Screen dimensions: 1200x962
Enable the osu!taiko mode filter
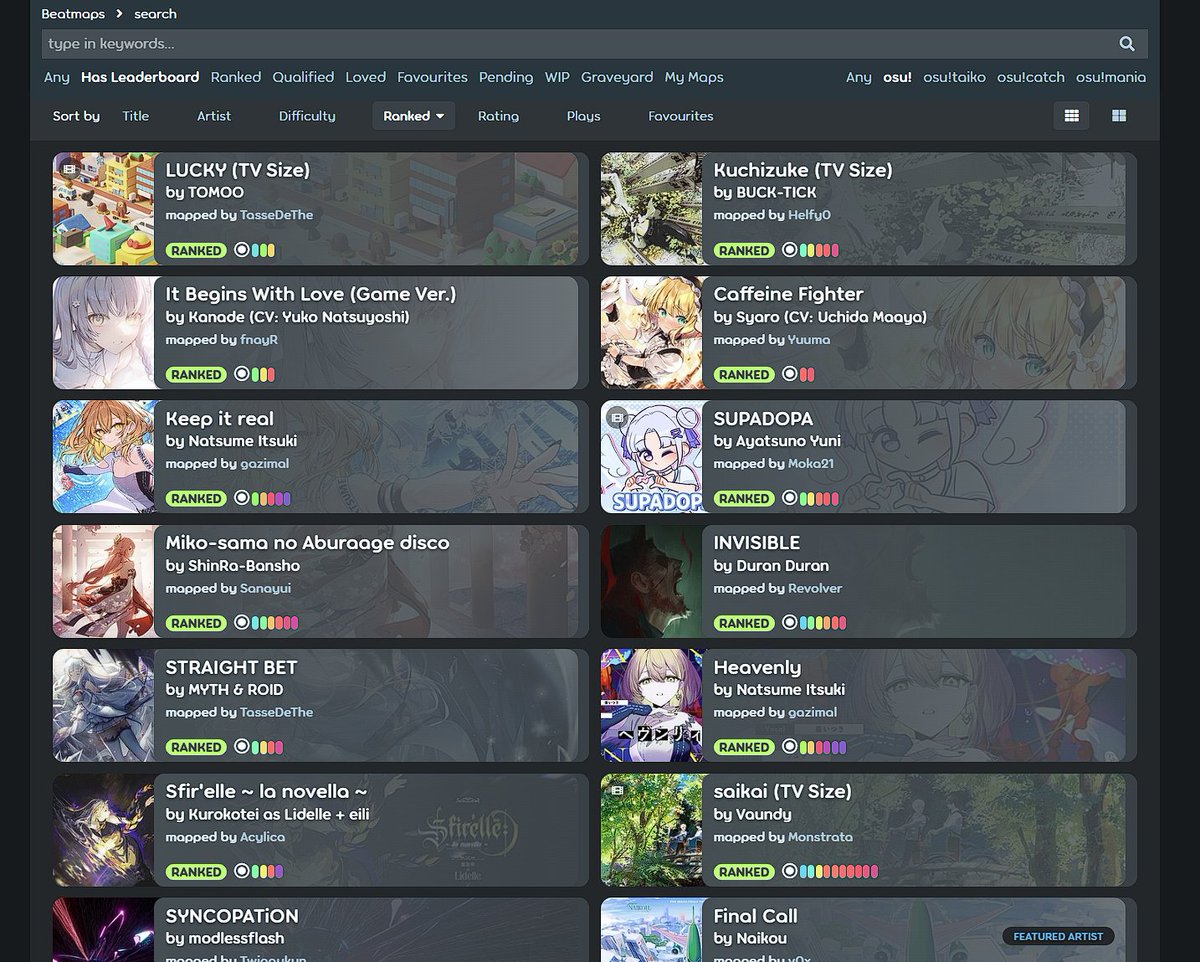pyautogui.click(x=957, y=77)
